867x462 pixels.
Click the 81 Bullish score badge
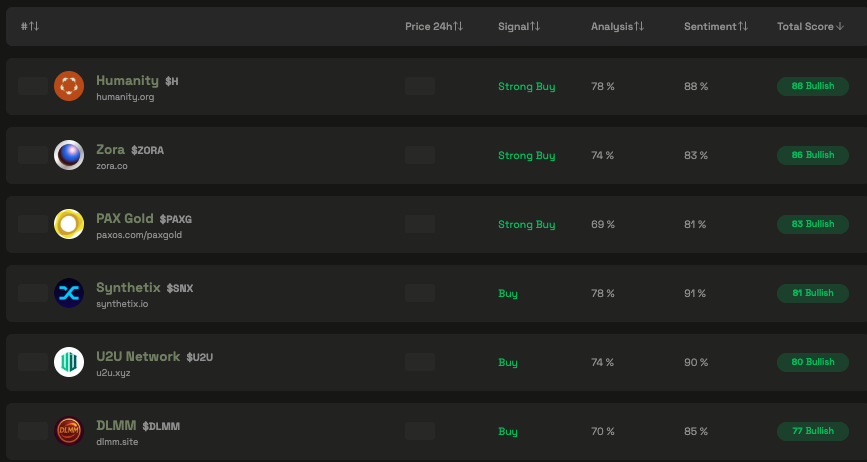(812, 293)
